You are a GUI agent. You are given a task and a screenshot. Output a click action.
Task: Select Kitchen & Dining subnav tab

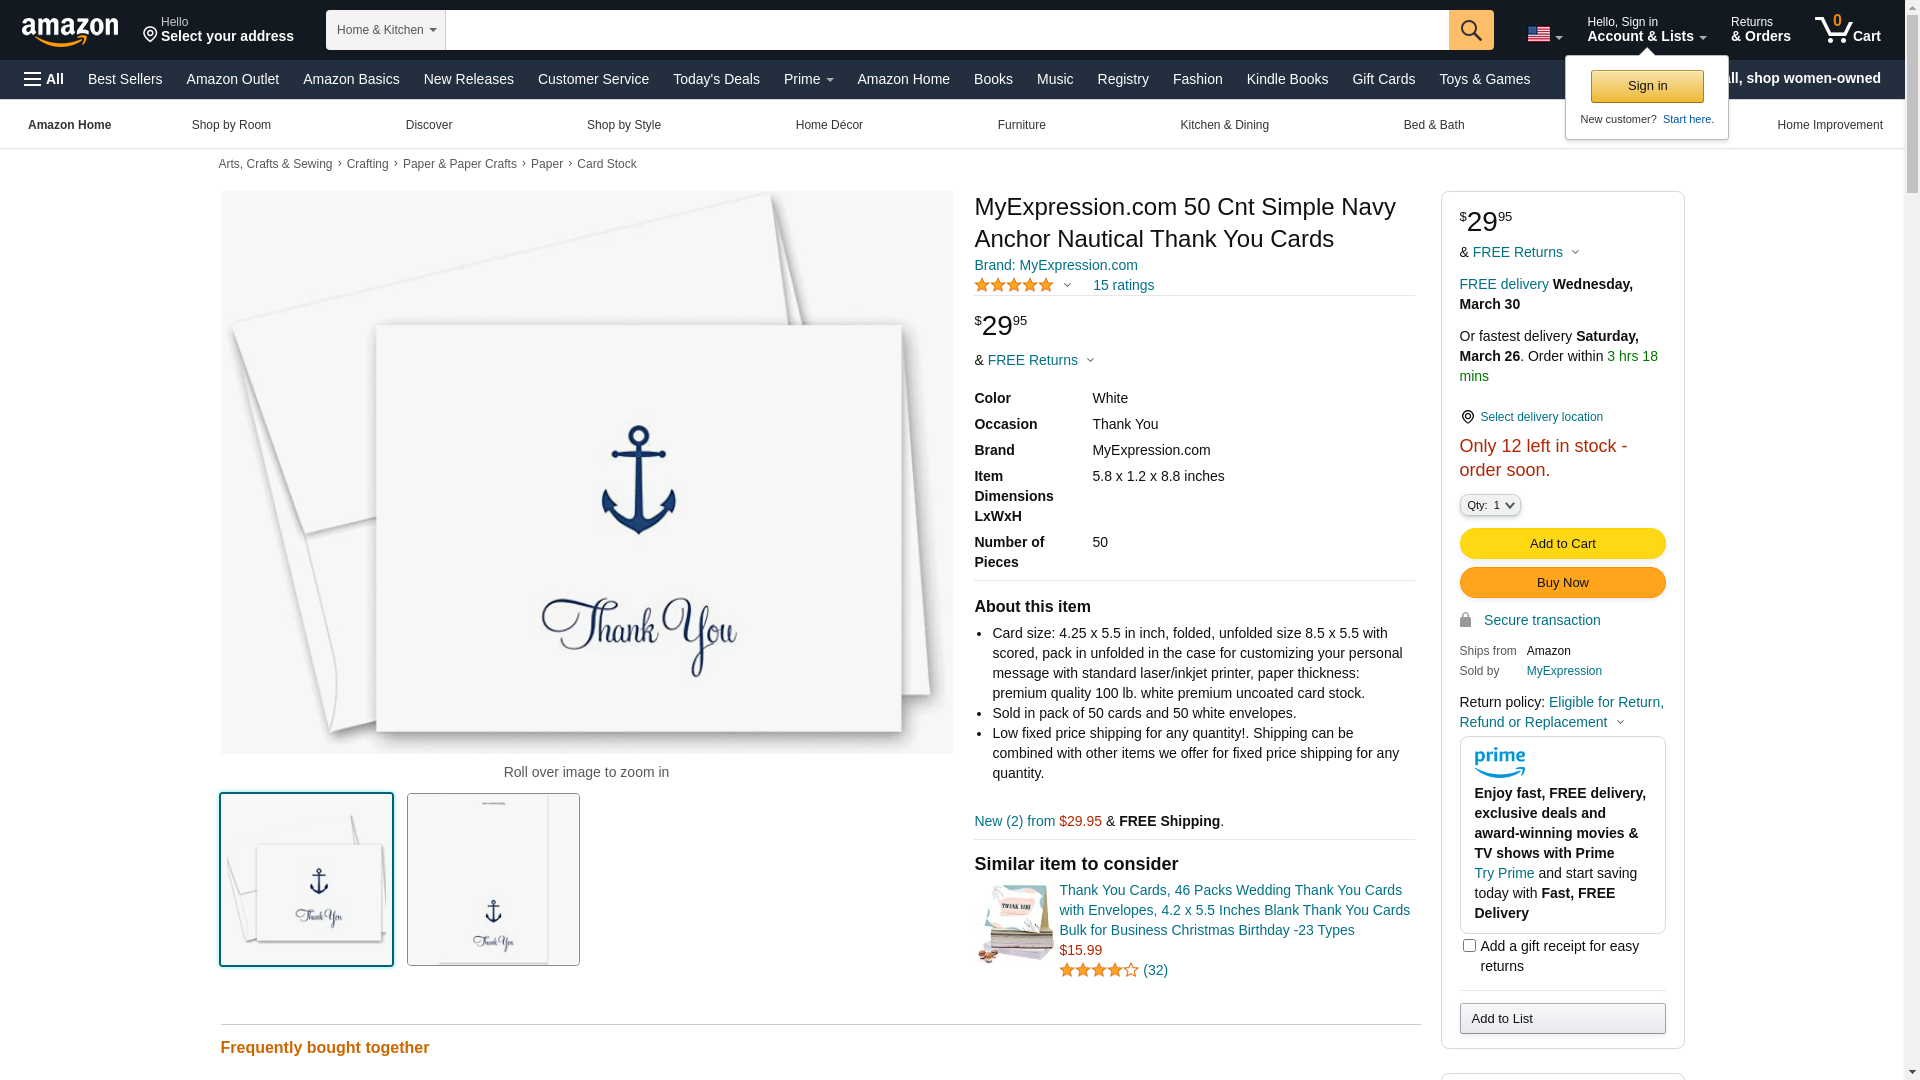(x=1224, y=125)
